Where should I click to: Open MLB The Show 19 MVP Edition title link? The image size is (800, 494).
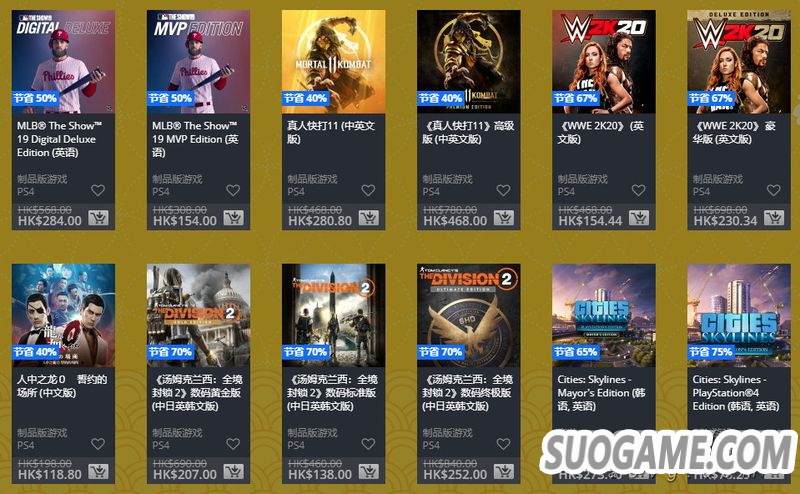(195, 139)
